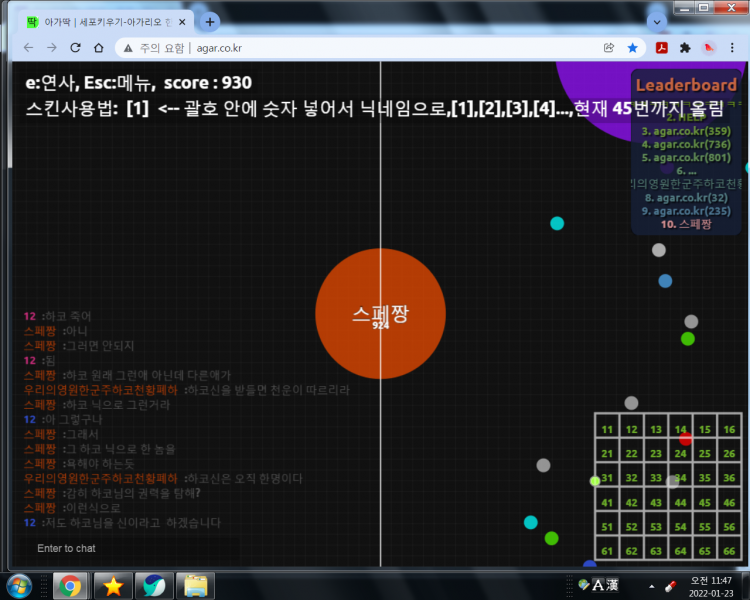Click the share page icon in address bar
This screenshot has width=750, height=600.
pos(609,48)
